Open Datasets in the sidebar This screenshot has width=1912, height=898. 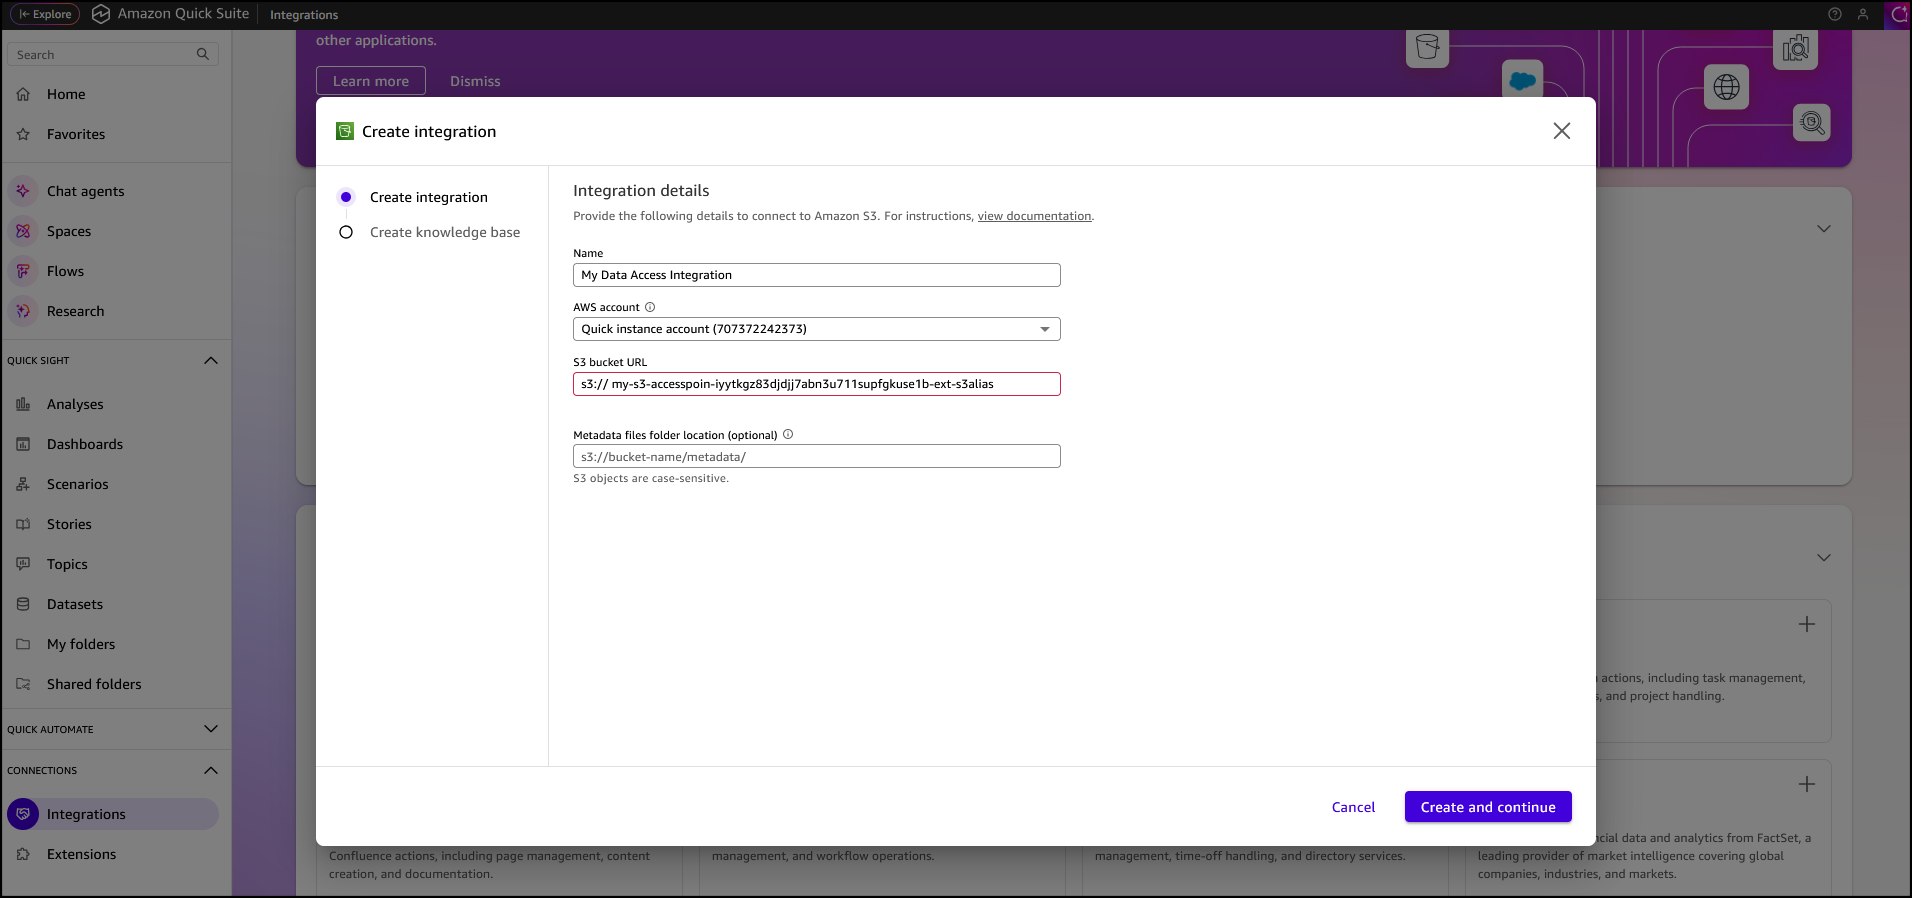[x=75, y=604]
